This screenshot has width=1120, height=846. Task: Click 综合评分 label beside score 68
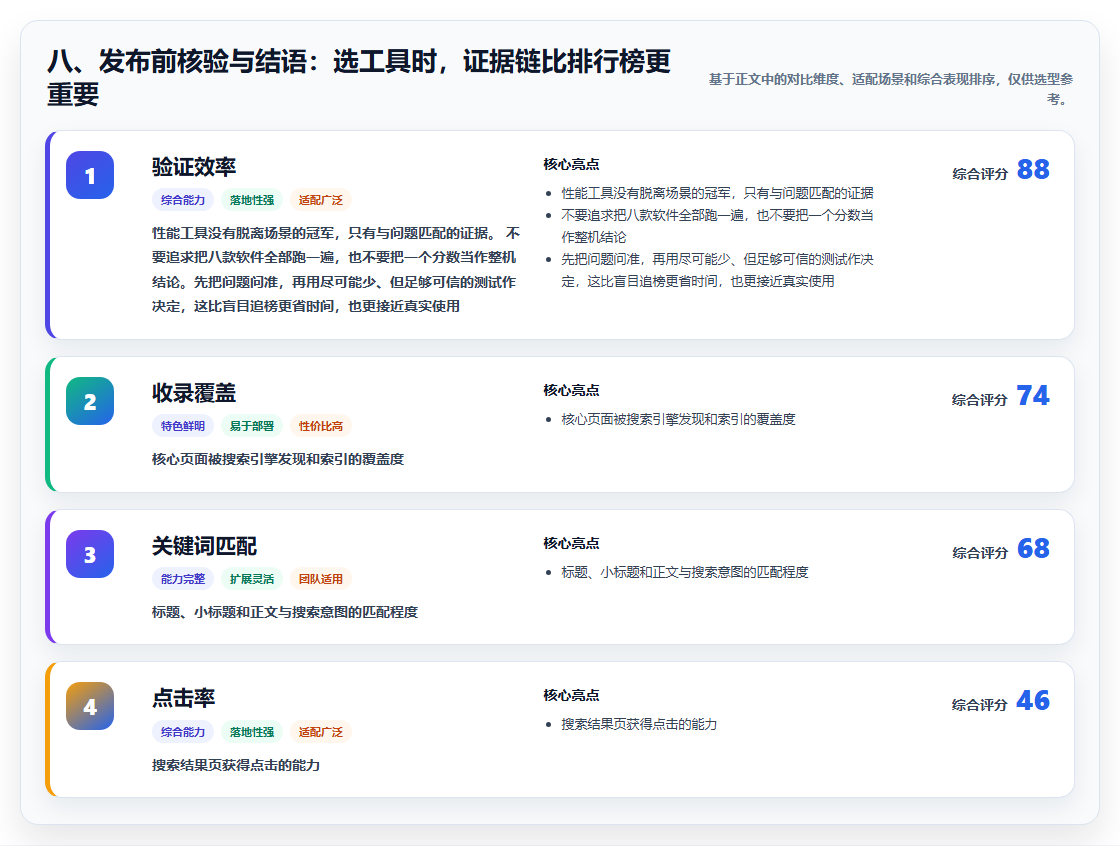[980, 552]
